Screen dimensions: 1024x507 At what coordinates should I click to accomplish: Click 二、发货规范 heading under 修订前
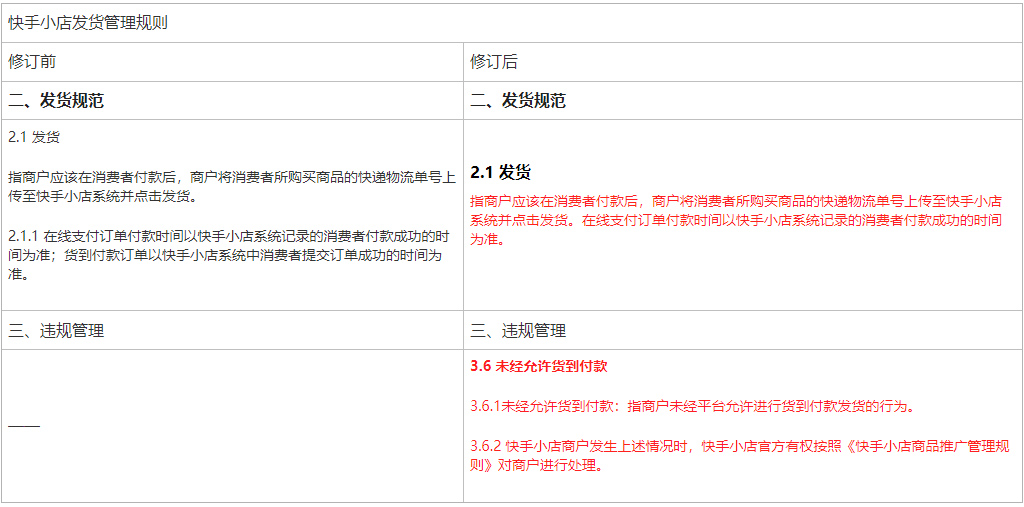(56, 101)
